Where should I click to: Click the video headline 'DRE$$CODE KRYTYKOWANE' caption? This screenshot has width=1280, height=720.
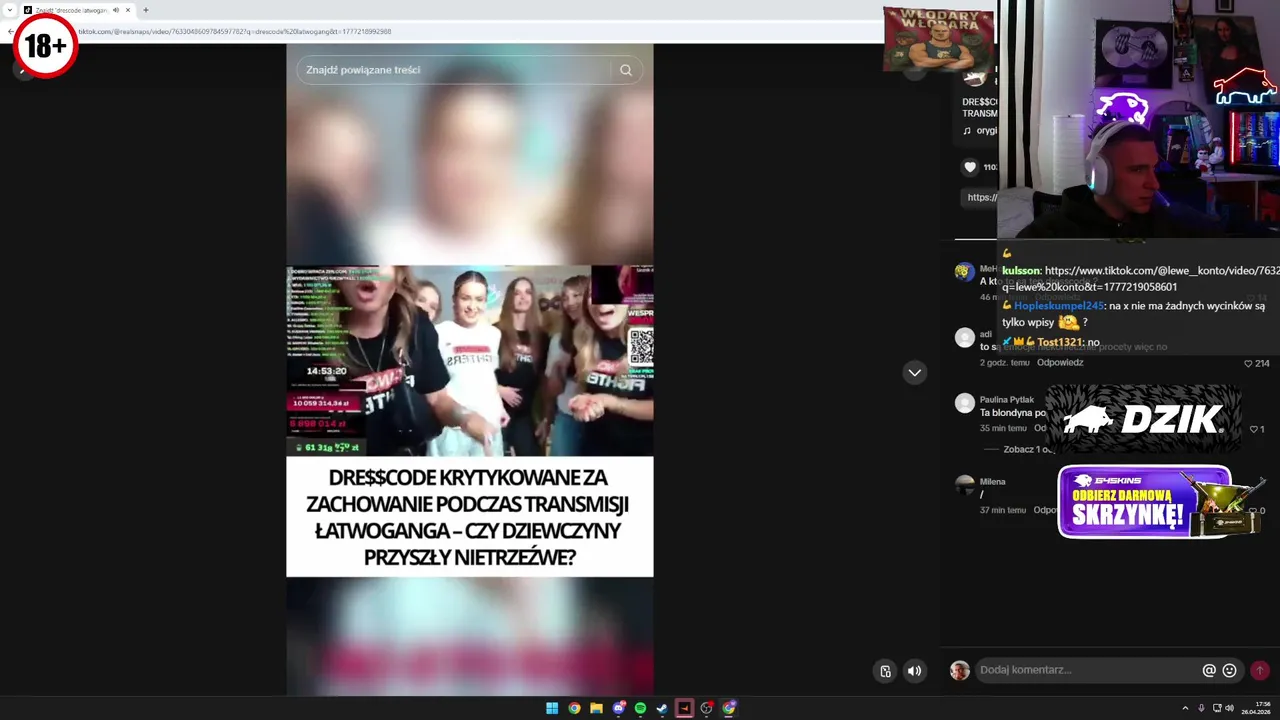(x=469, y=517)
